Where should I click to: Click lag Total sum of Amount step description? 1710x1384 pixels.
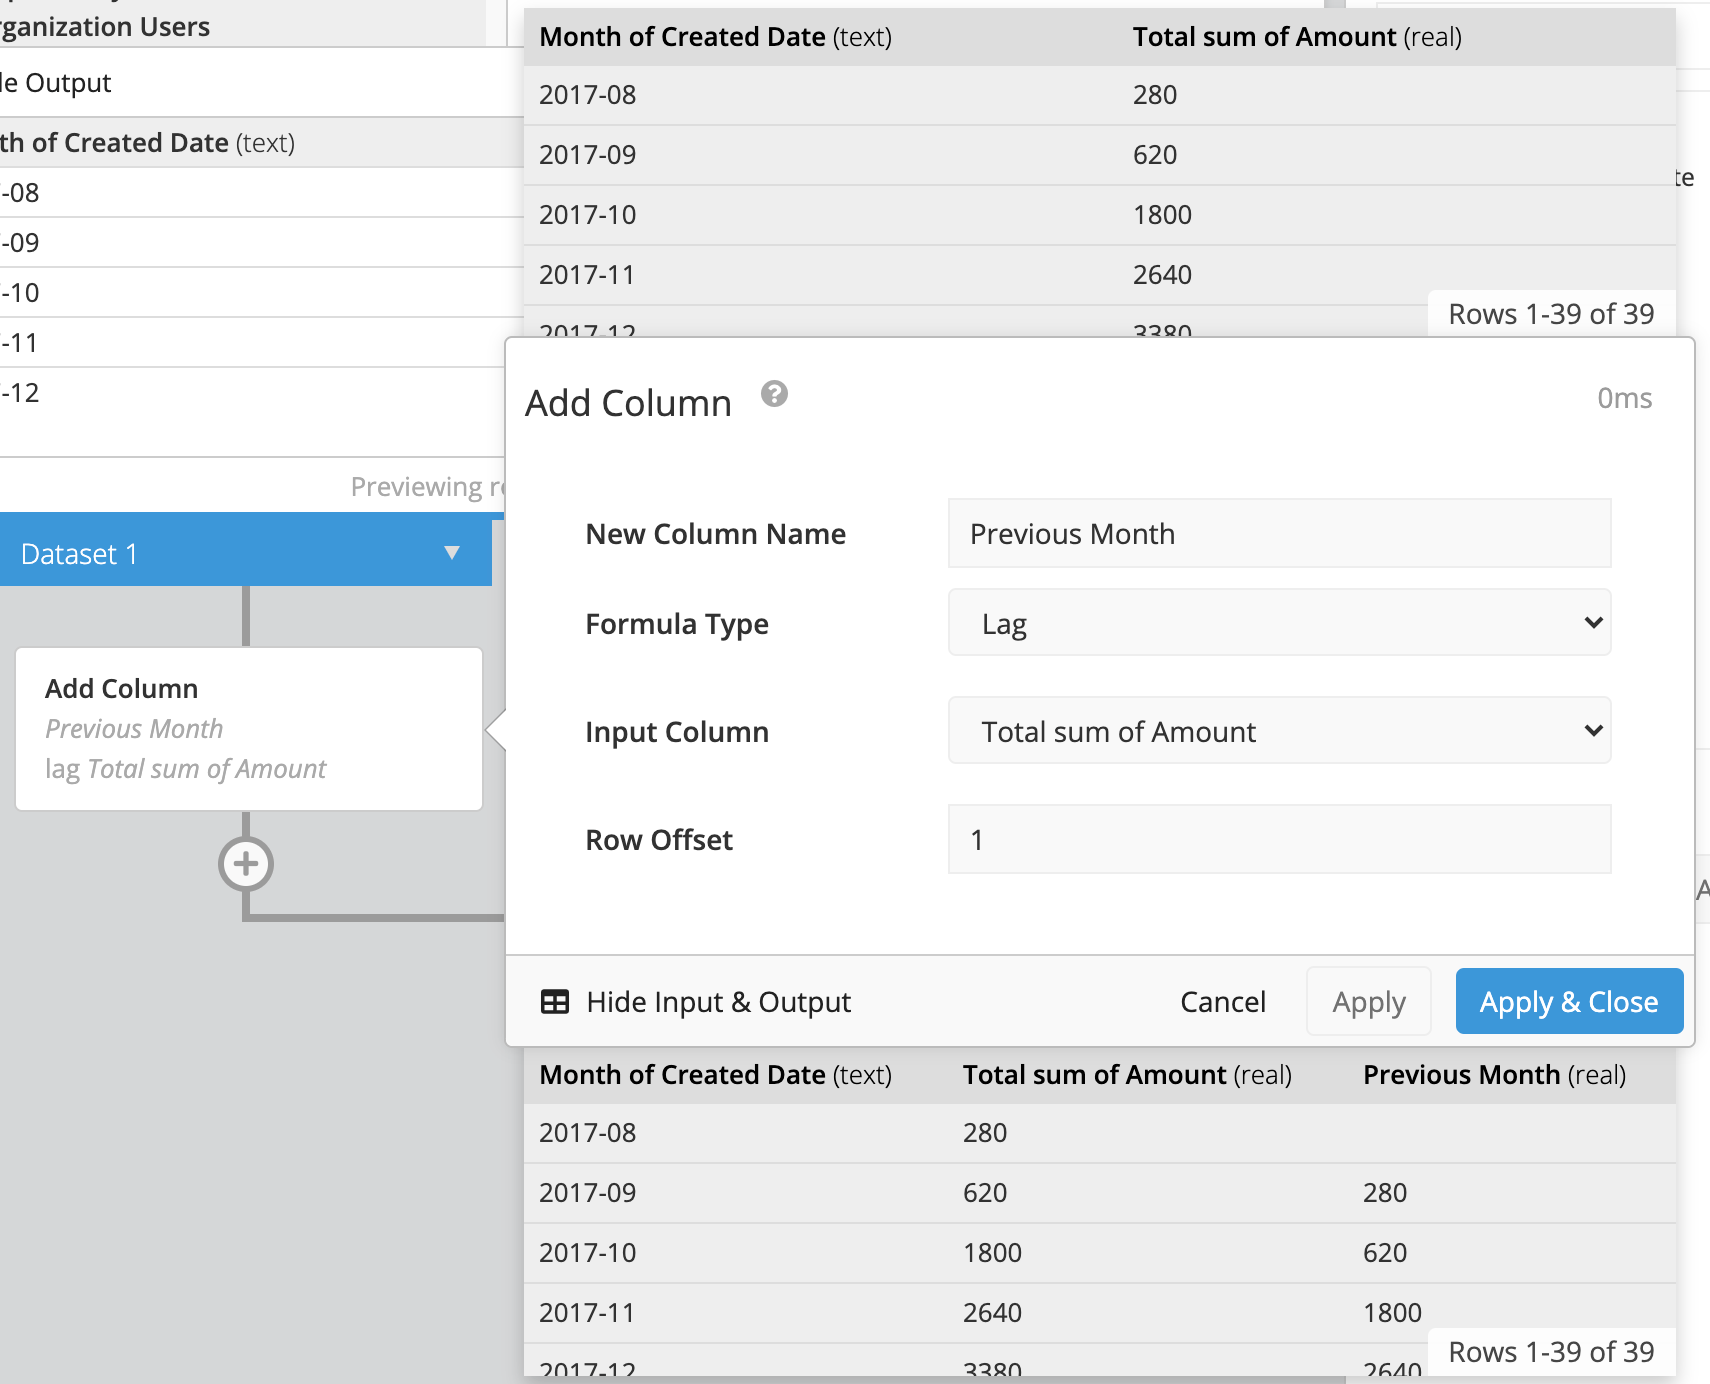[x=186, y=769]
